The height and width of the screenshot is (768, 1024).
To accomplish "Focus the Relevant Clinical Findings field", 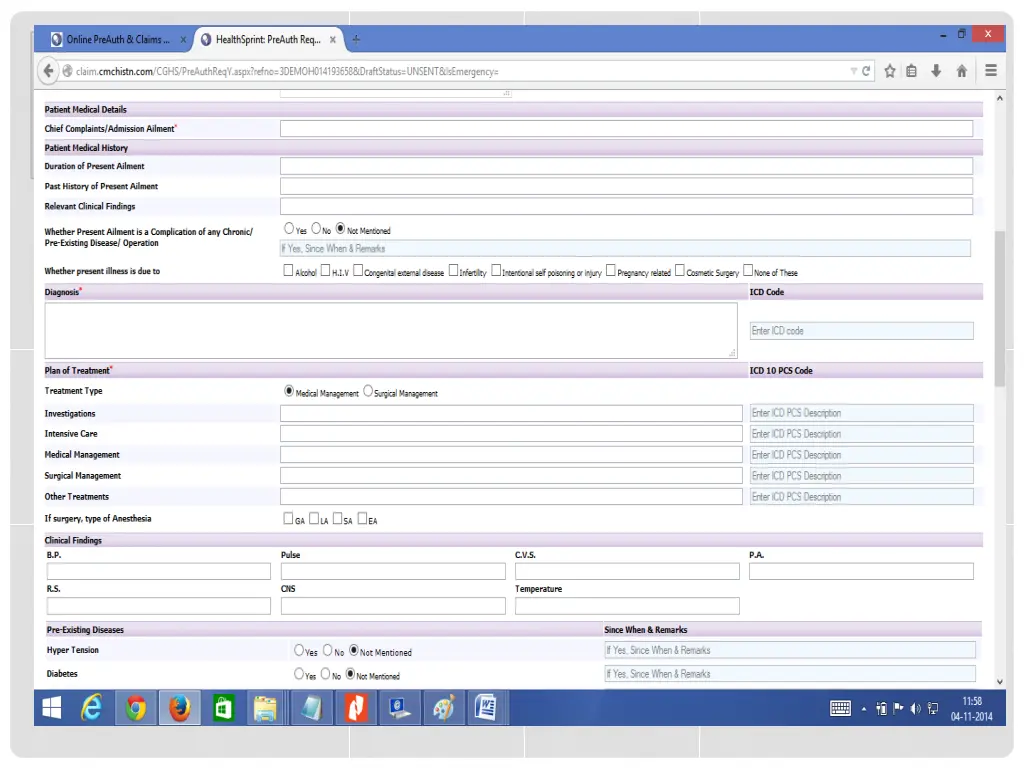I will point(626,206).
